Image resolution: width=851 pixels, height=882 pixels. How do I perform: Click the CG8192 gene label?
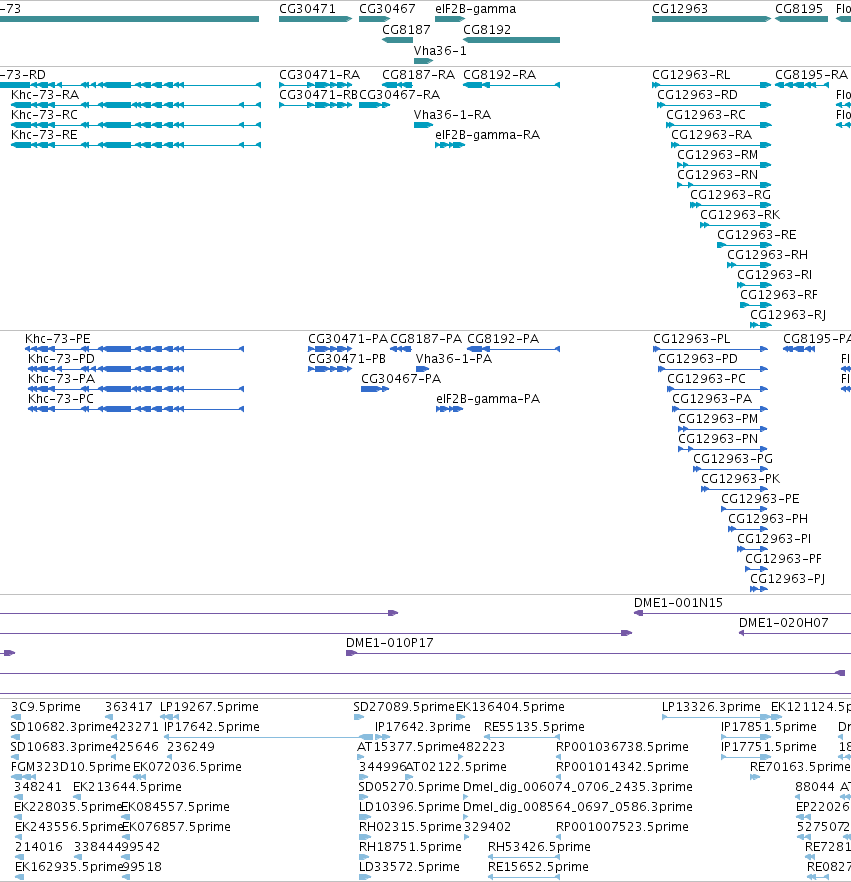487,30
